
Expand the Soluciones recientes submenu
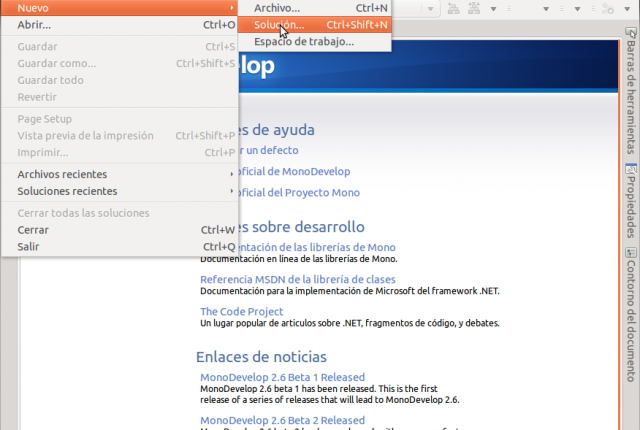119,191
